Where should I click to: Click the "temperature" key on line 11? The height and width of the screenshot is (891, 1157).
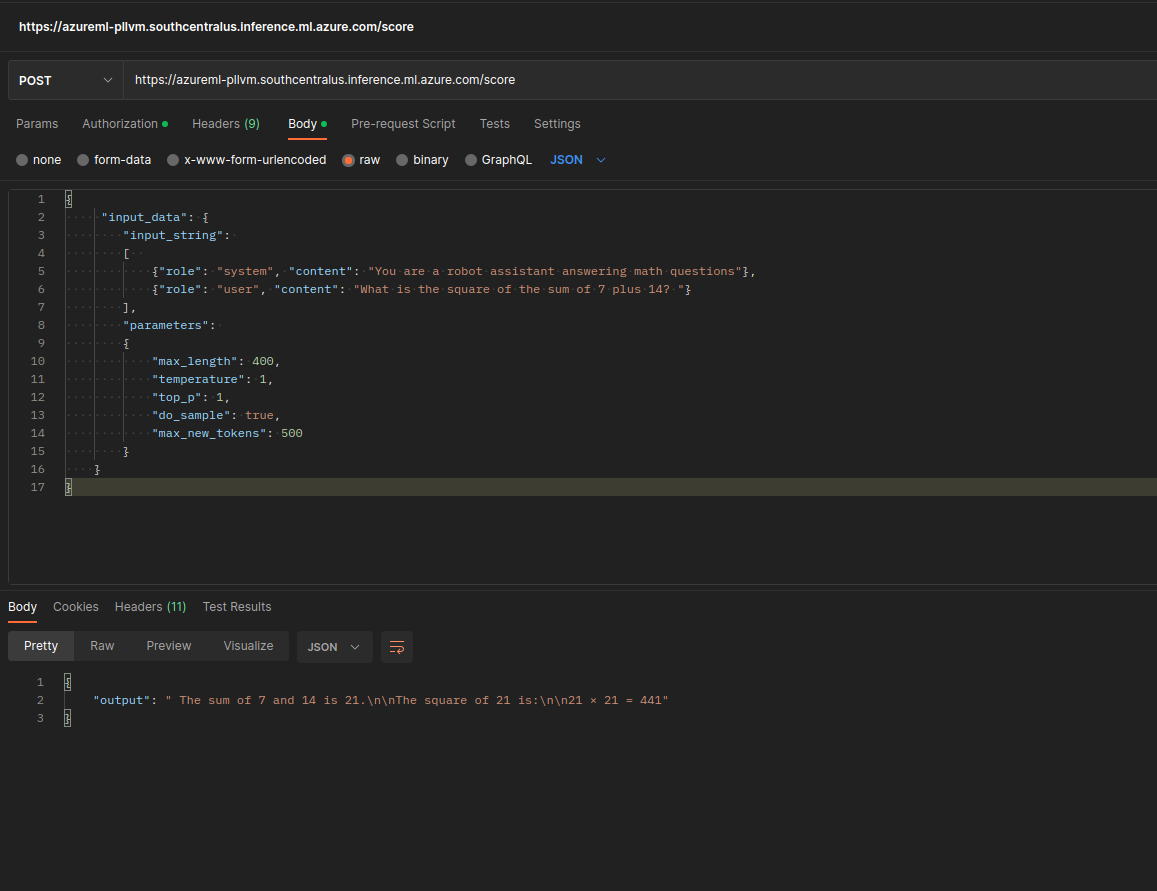198,379
